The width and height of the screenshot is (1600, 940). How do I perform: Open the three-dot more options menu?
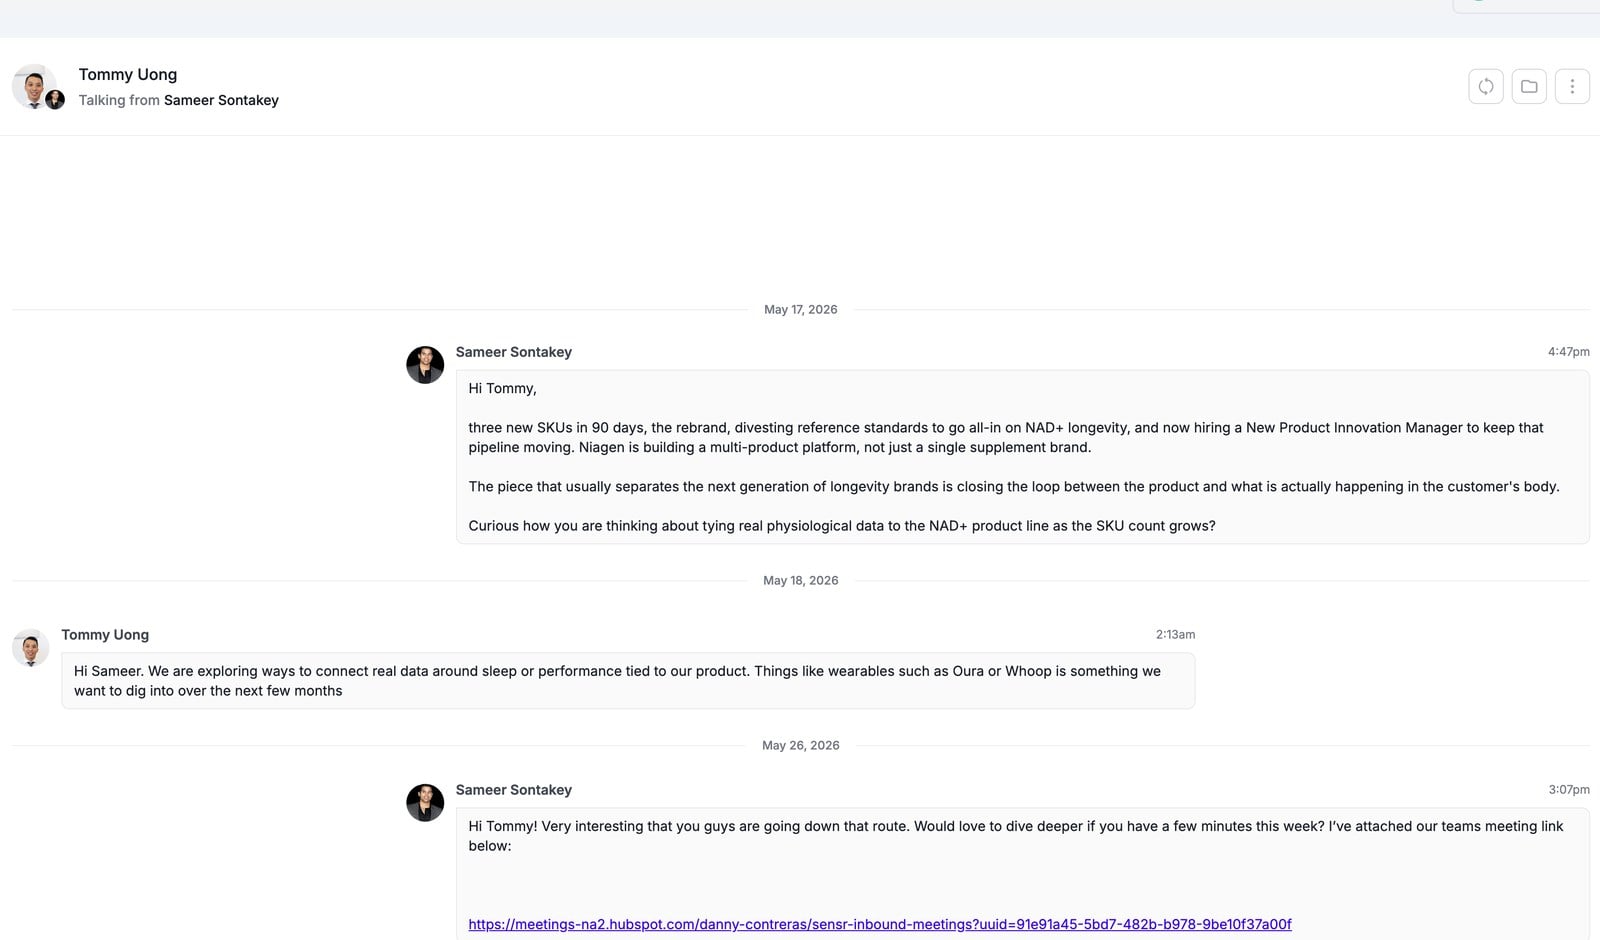[x=1572, y=86]
